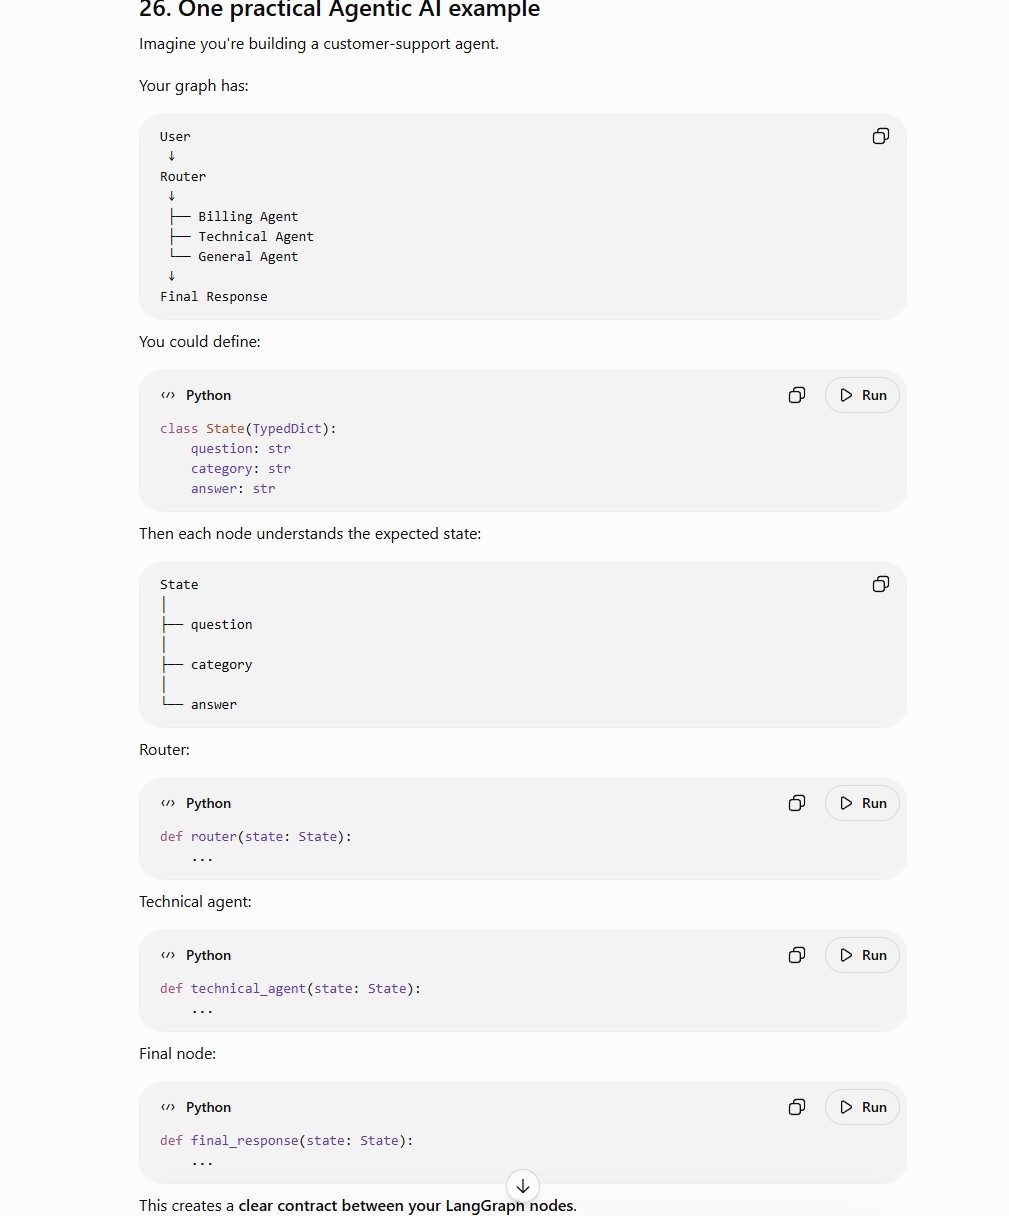Viewport: 1009px width, 1216px height.
Task: Run the technical_agent Python code
Action: pyautogui.click(x=862, y=955)
